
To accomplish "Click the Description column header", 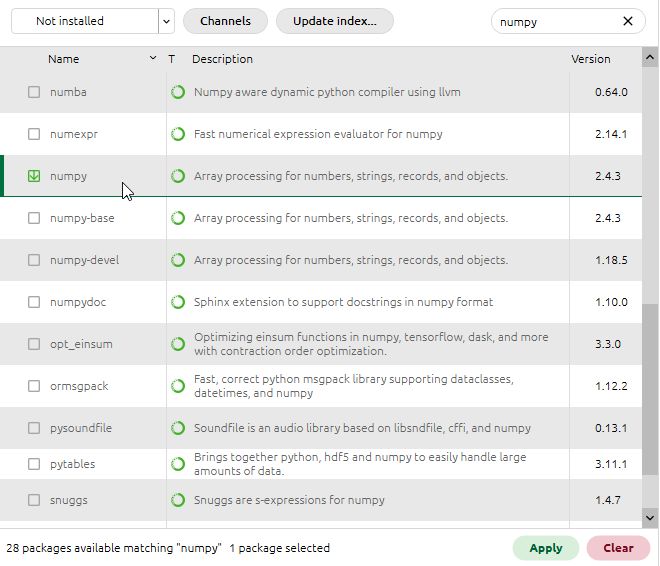I will pyautogui.click(x=222, y=59).
